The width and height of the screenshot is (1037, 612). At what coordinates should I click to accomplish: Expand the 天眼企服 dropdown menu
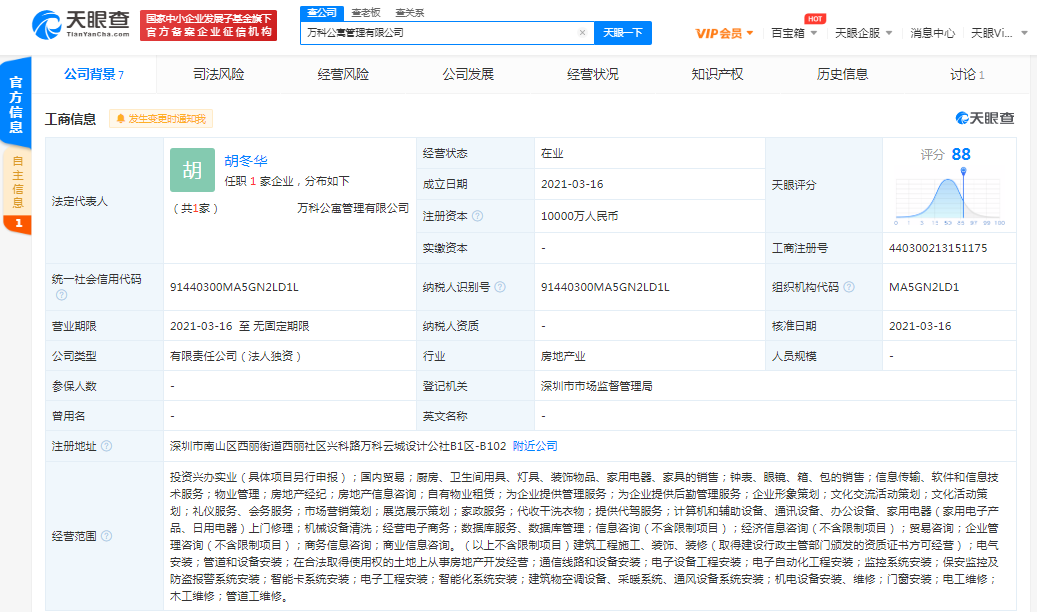[x=863, y=33]
